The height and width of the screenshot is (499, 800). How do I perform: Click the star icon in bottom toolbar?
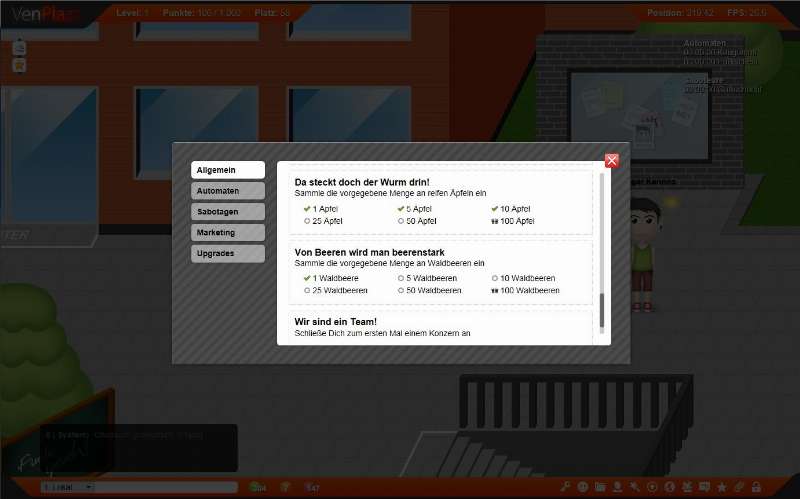coord(721,487)
